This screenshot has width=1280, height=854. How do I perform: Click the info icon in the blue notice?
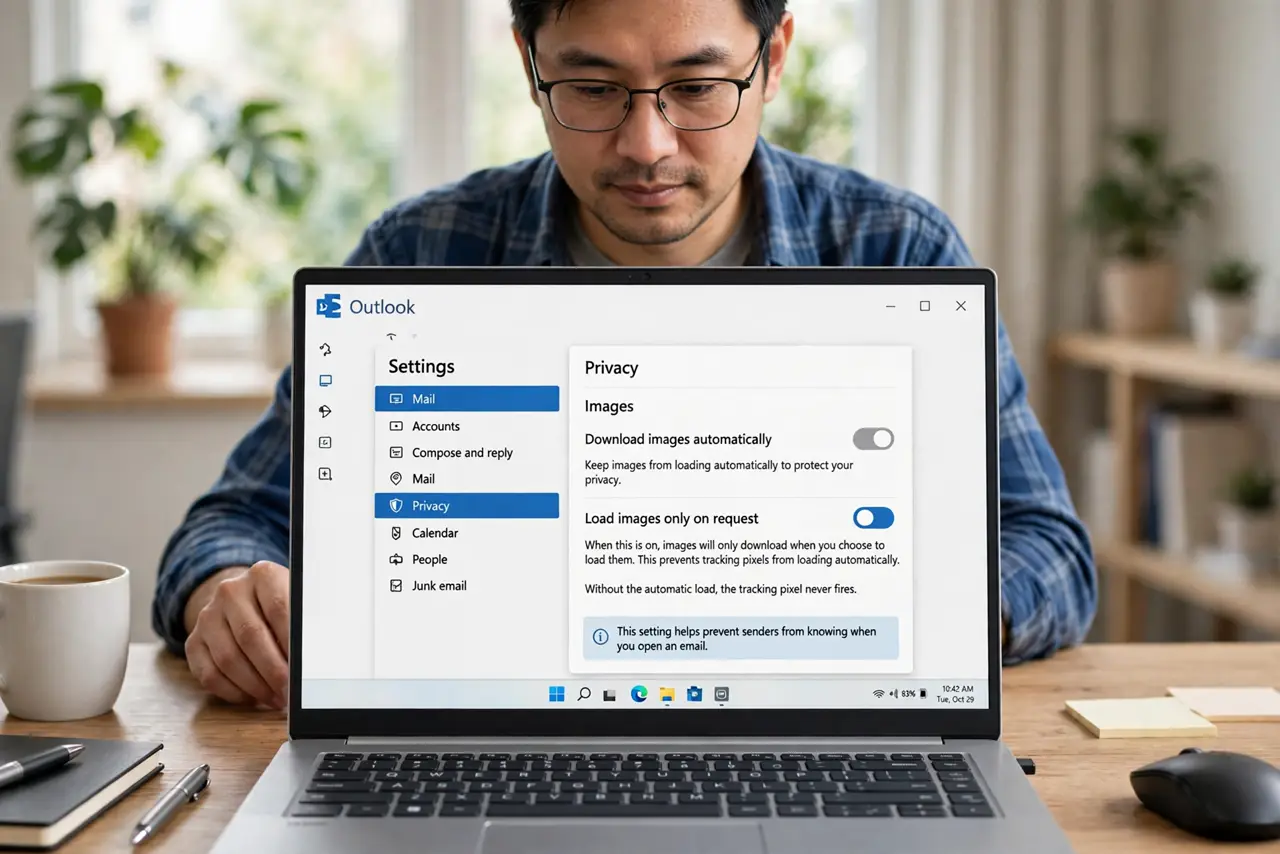pos(600,637)
